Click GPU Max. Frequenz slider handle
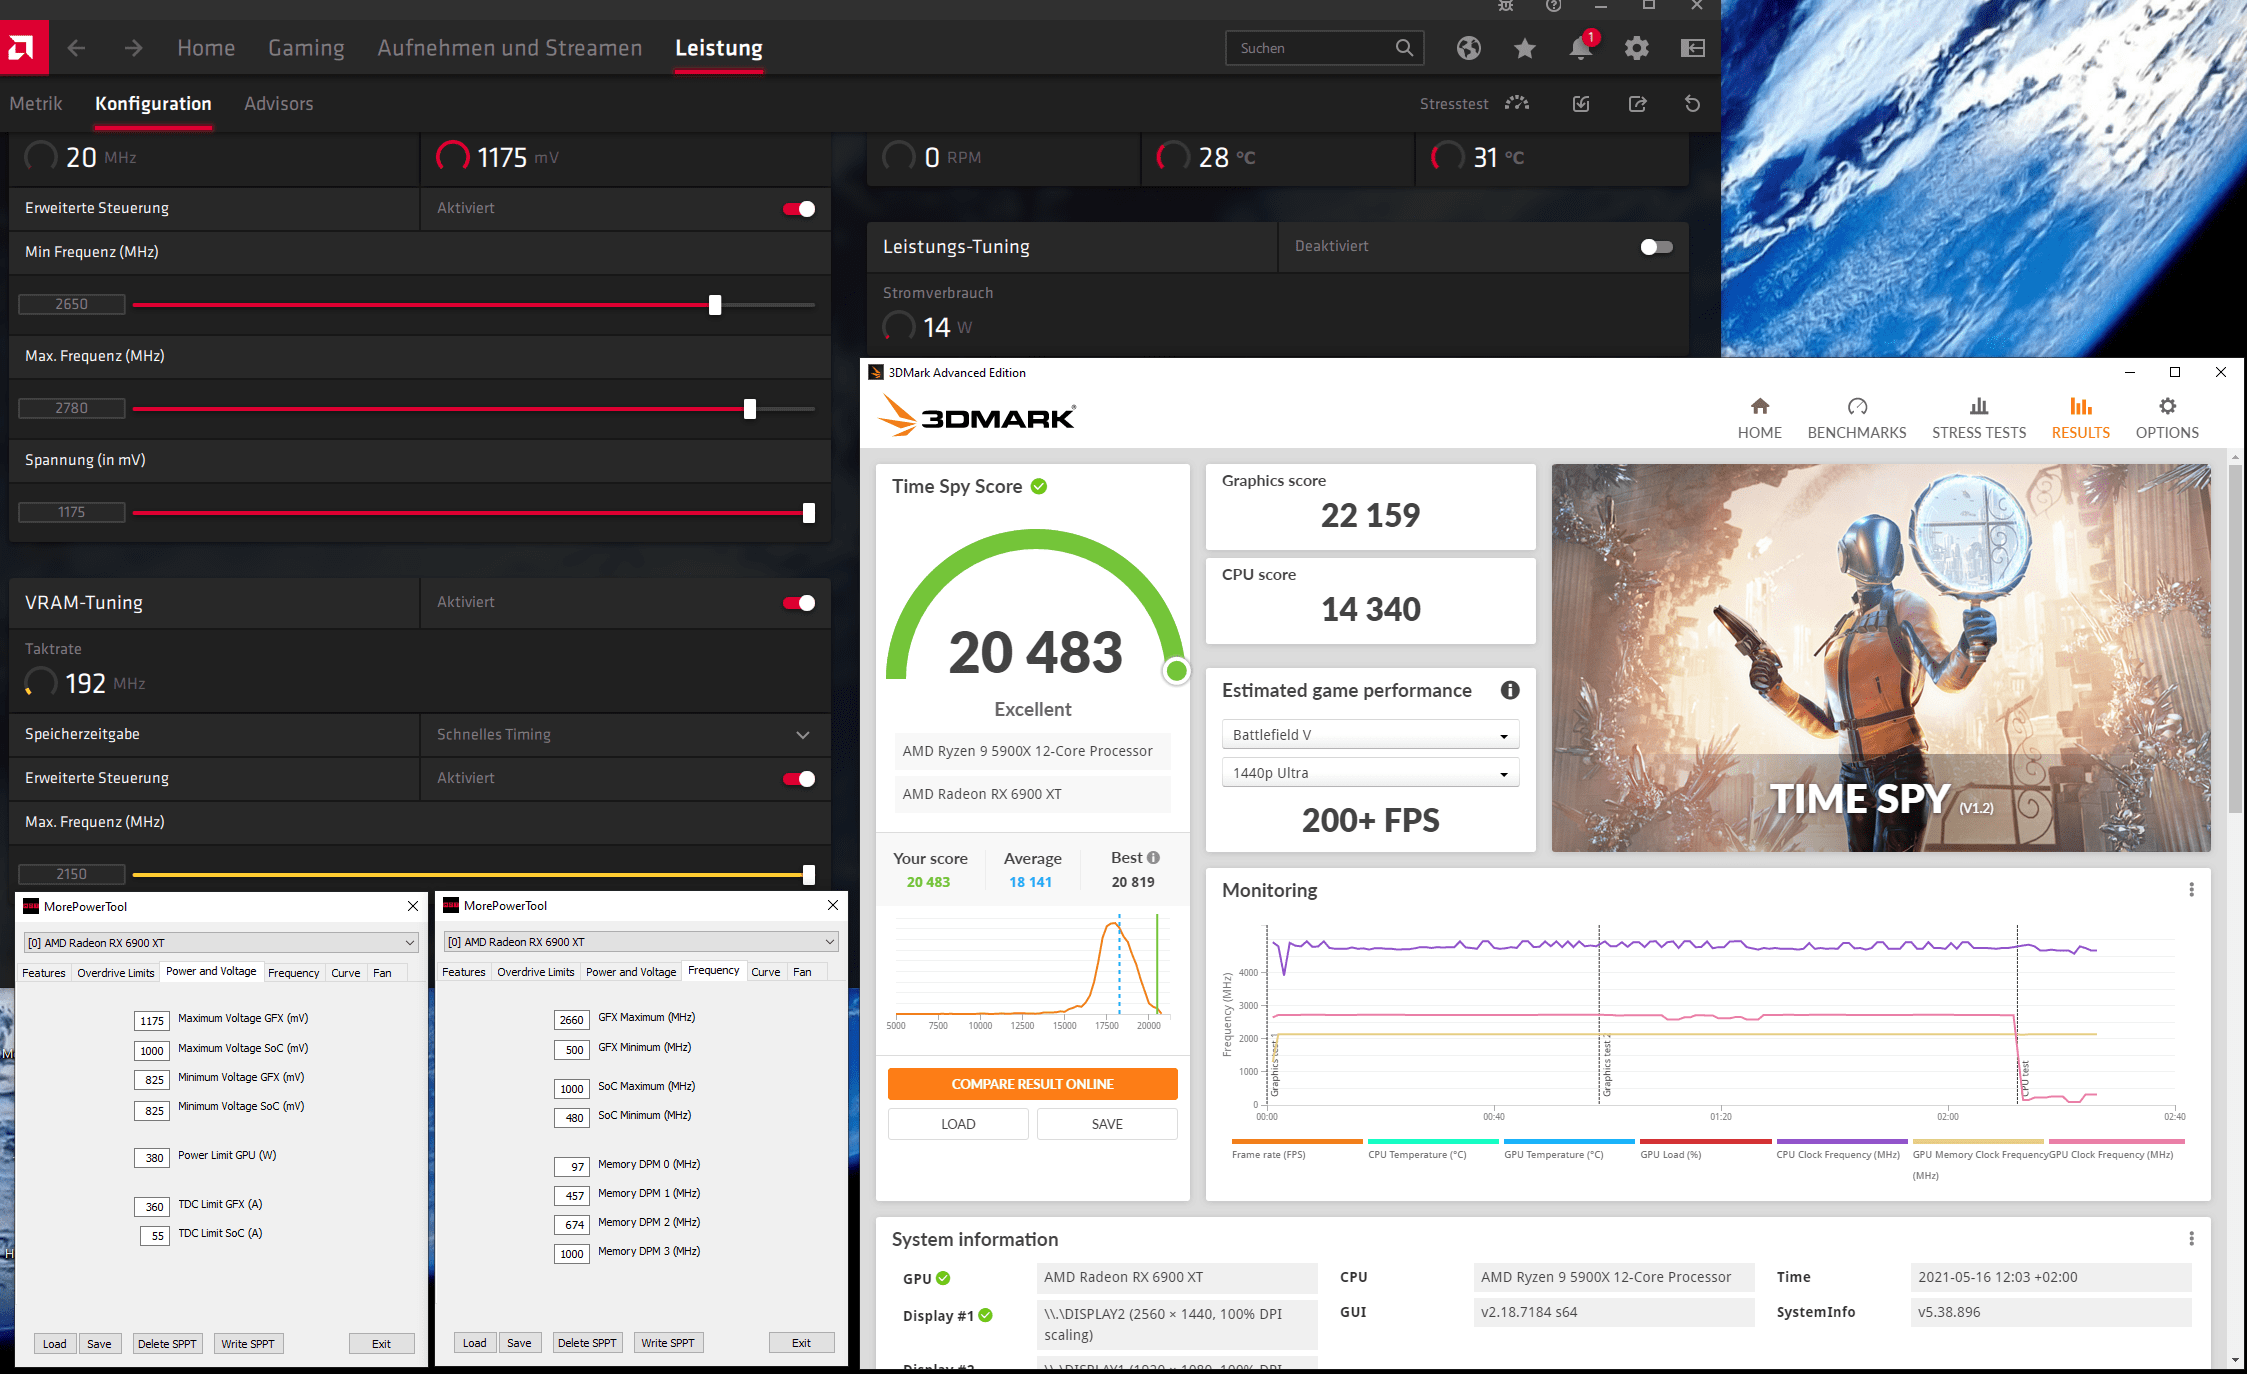The width and height of the screenshot is (2247, 1374). pyautogui.click(x=750, y=409)
